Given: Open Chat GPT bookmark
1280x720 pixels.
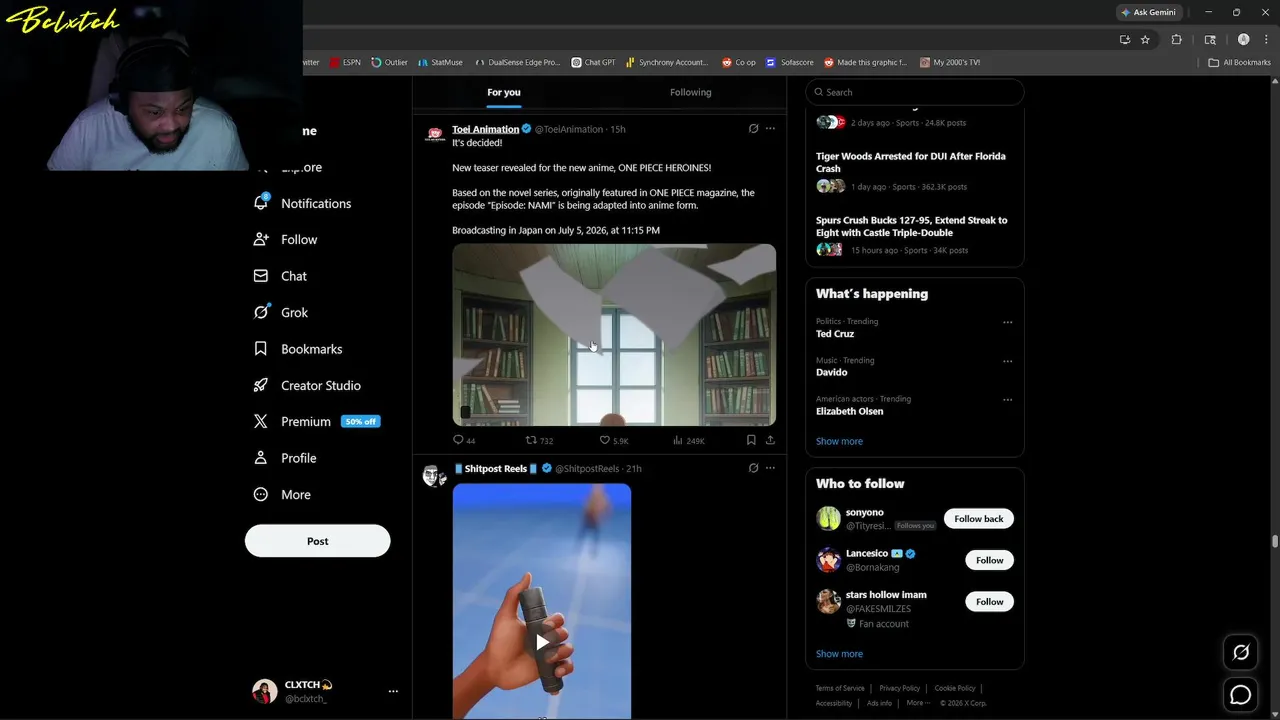Looking at the screenshot, I should tap(593, 62).
